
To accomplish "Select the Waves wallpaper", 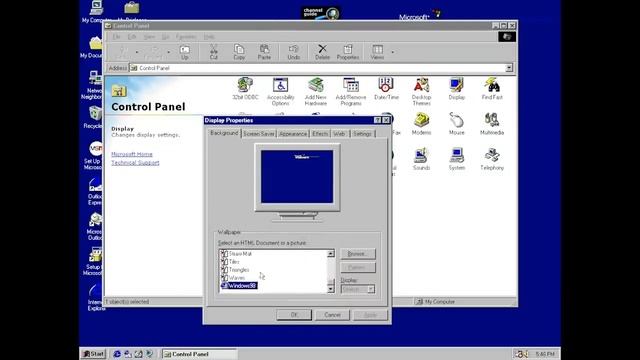I will 233,278.
